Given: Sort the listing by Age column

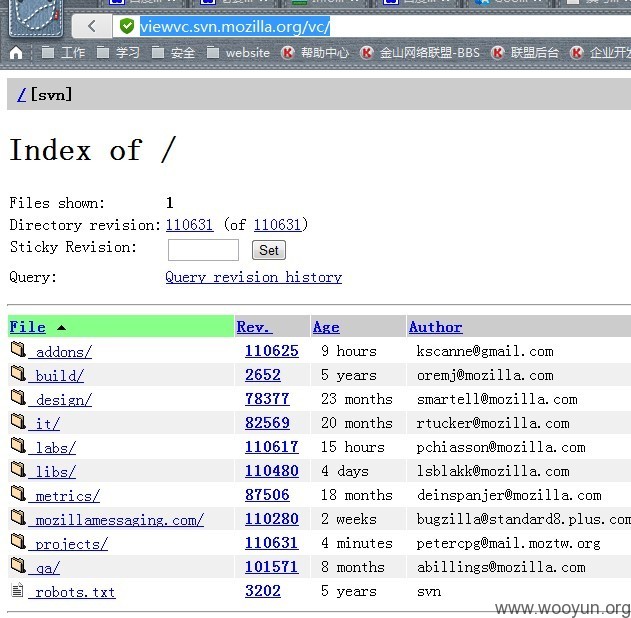Looking at the screenshot, I should (326, 327).
